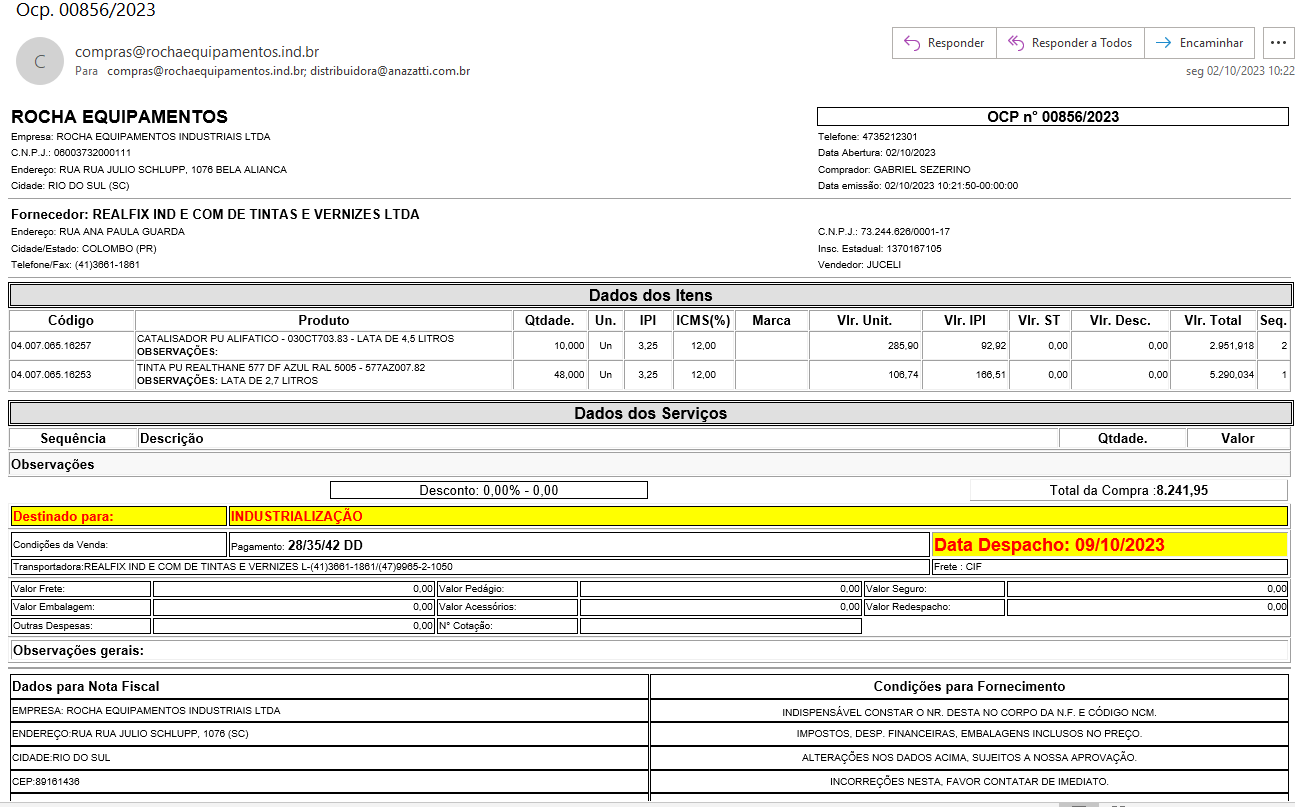
Task: Click the Vlr. Total column header
Action: (x=1212, y=320)
